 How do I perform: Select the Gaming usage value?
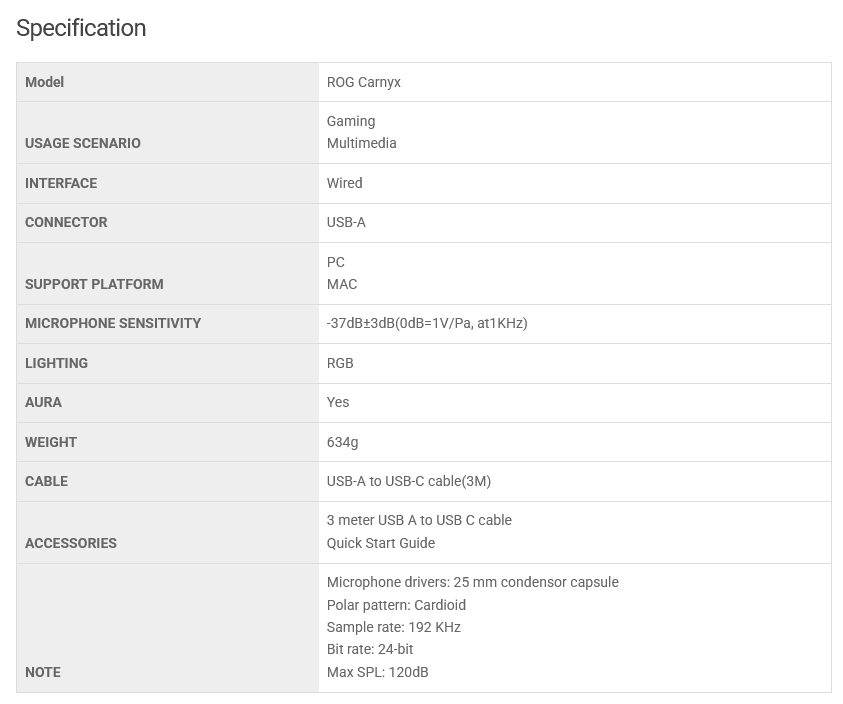pos(351,121)
